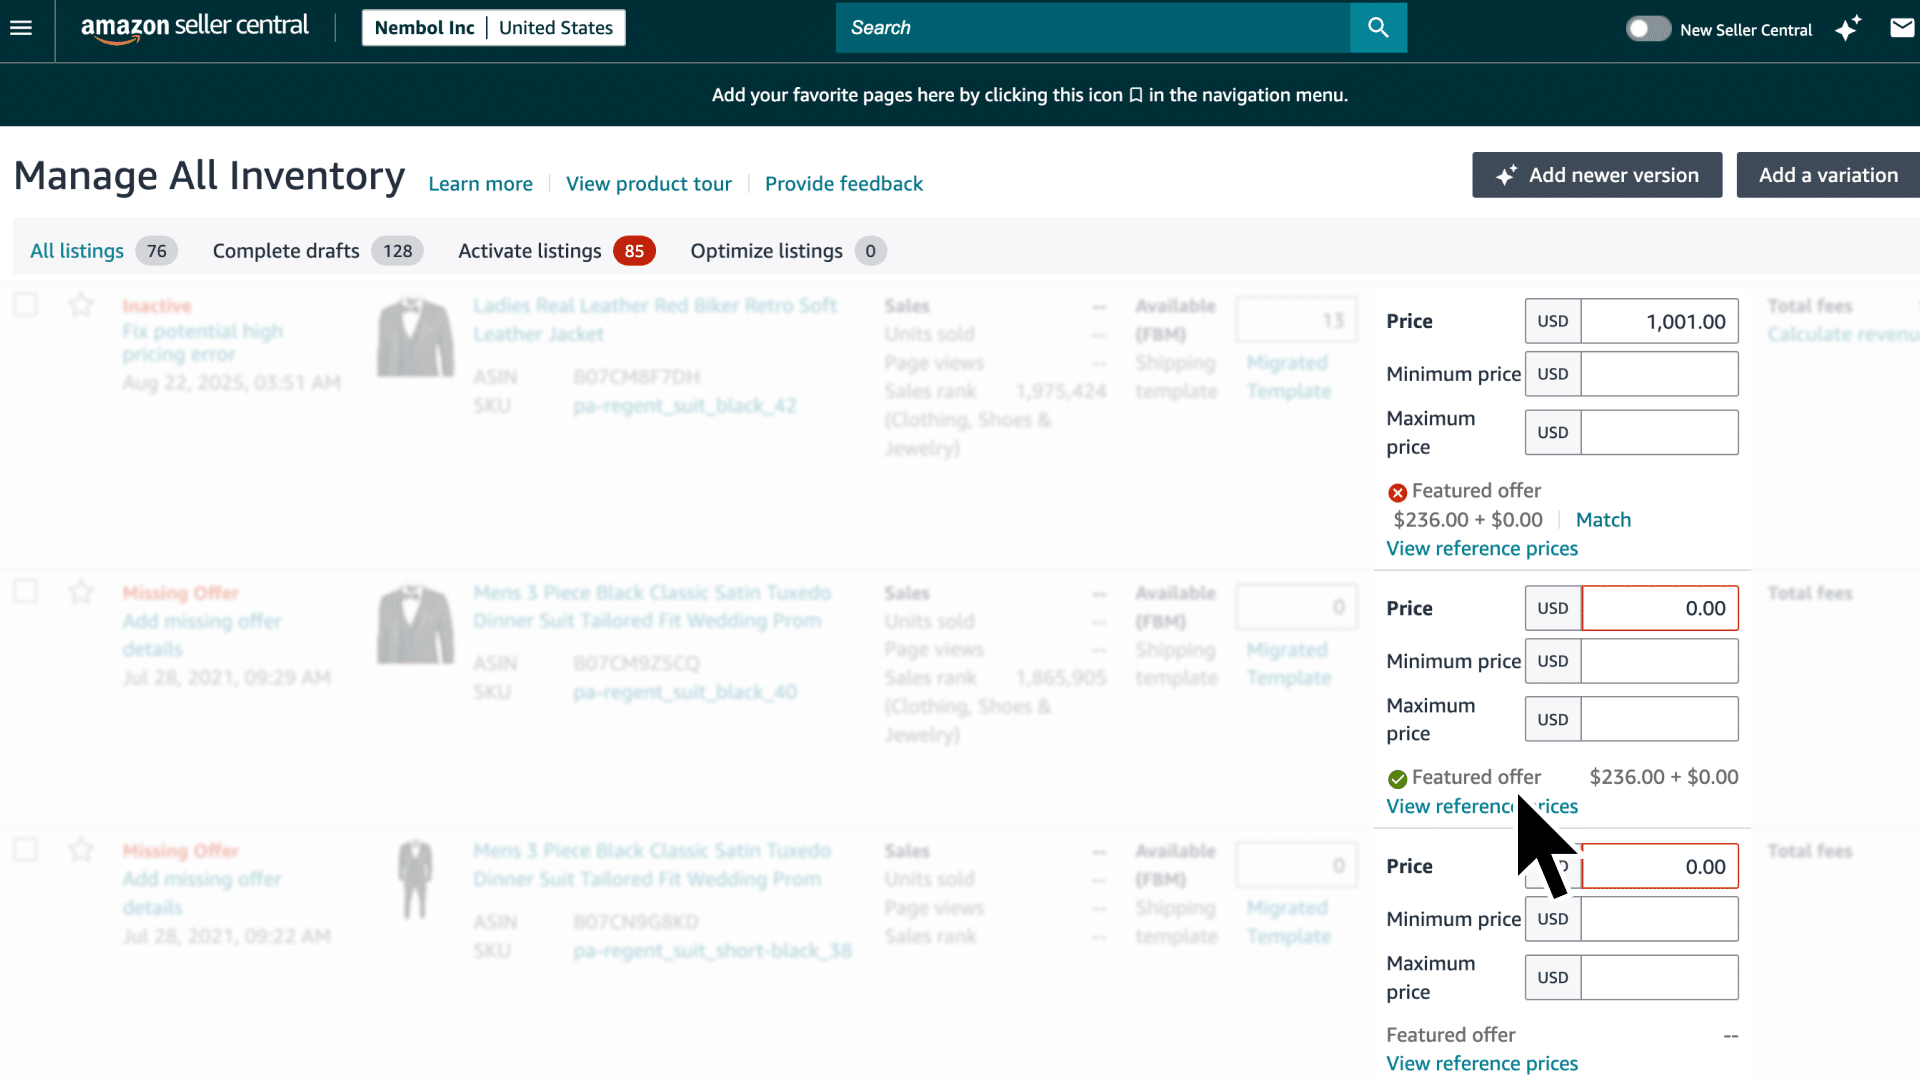Toggle the New Seller Central switch
This screenshot has height=1080, width=1920.
1648,29
